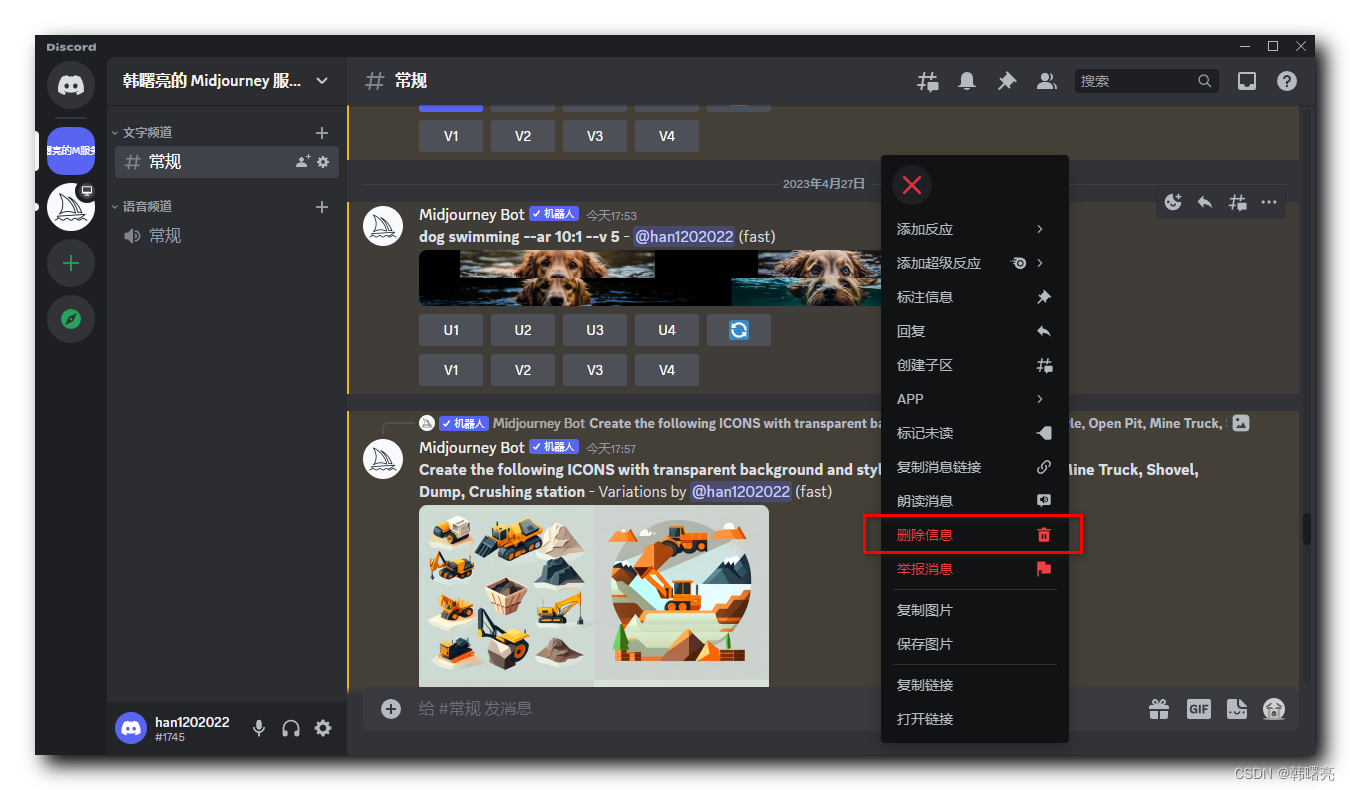The height and width of the screenshot is (790, 1350).
Task: Expand the APP submenu
Action: [x=974, y=399]
